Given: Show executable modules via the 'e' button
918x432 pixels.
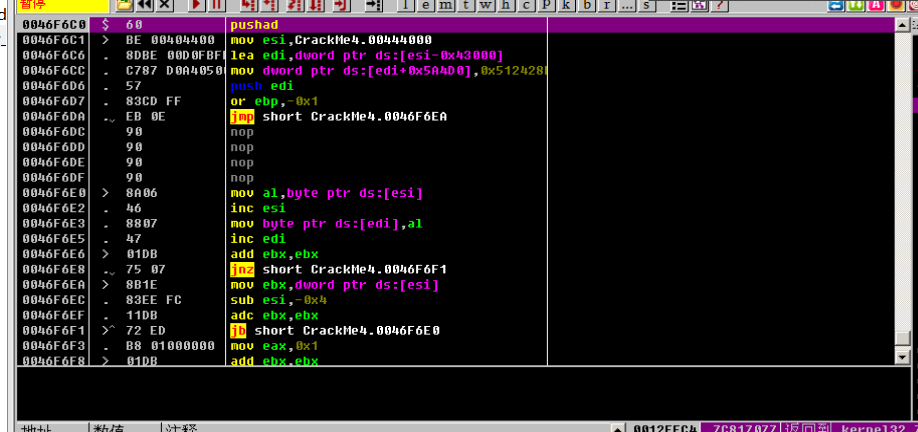Looking at the screenshot, I should coord(424,5).
